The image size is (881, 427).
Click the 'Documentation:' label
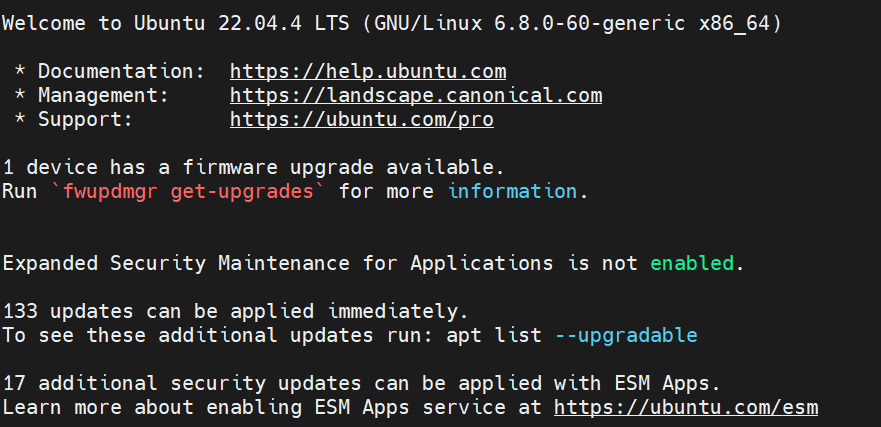(x=121, y=72)
